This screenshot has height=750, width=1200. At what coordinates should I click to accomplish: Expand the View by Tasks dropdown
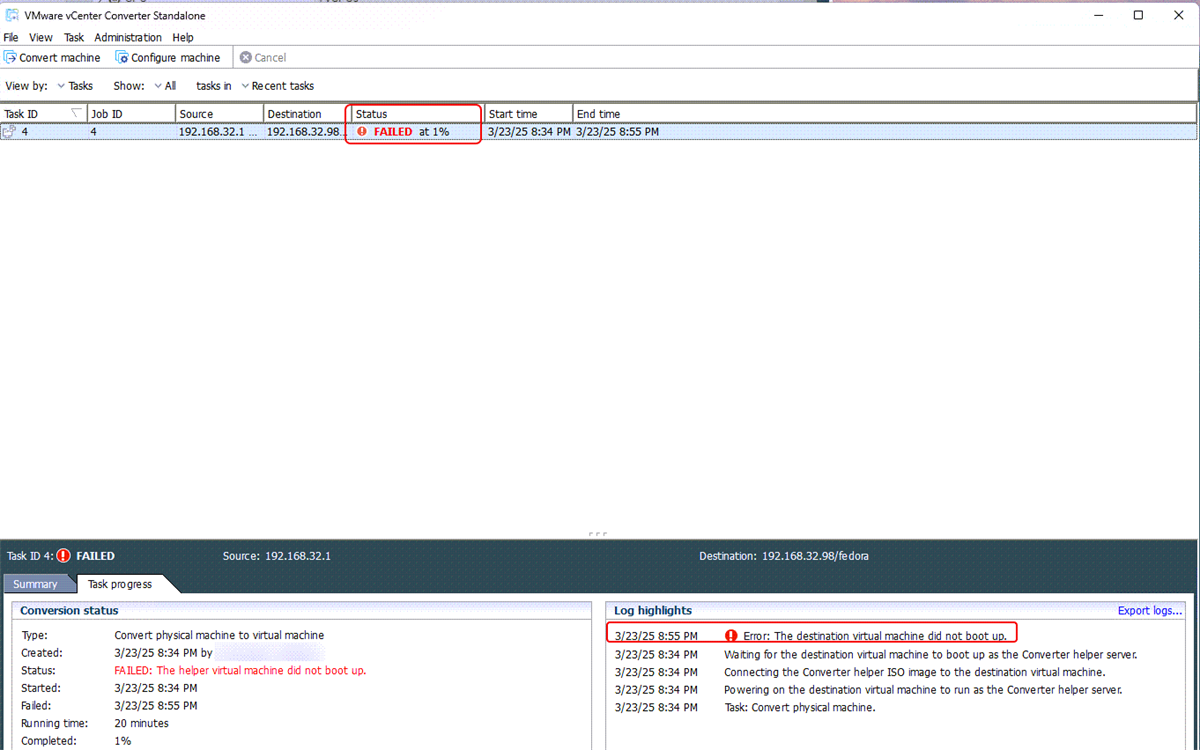(x=75, y=86)
